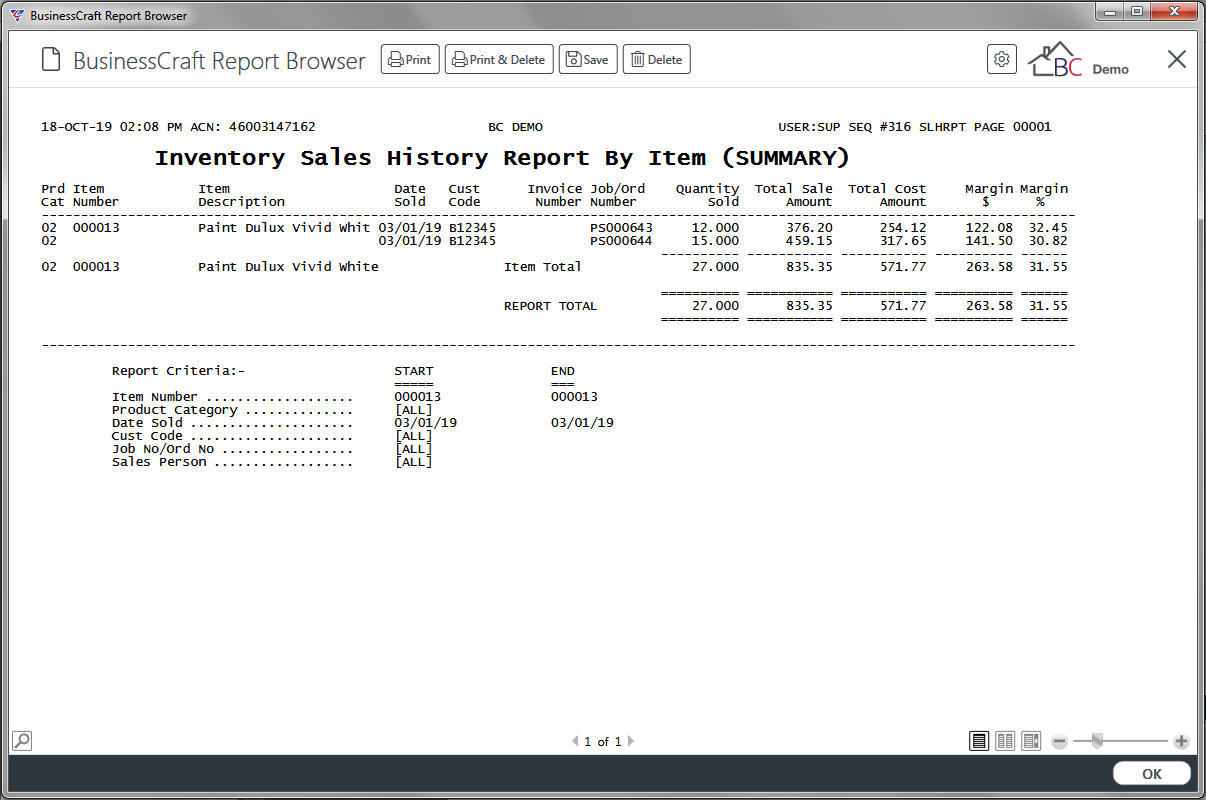Click the sale amount 376.20
The height and width of the screenshot is (800, 1206).
click(809, 228)
